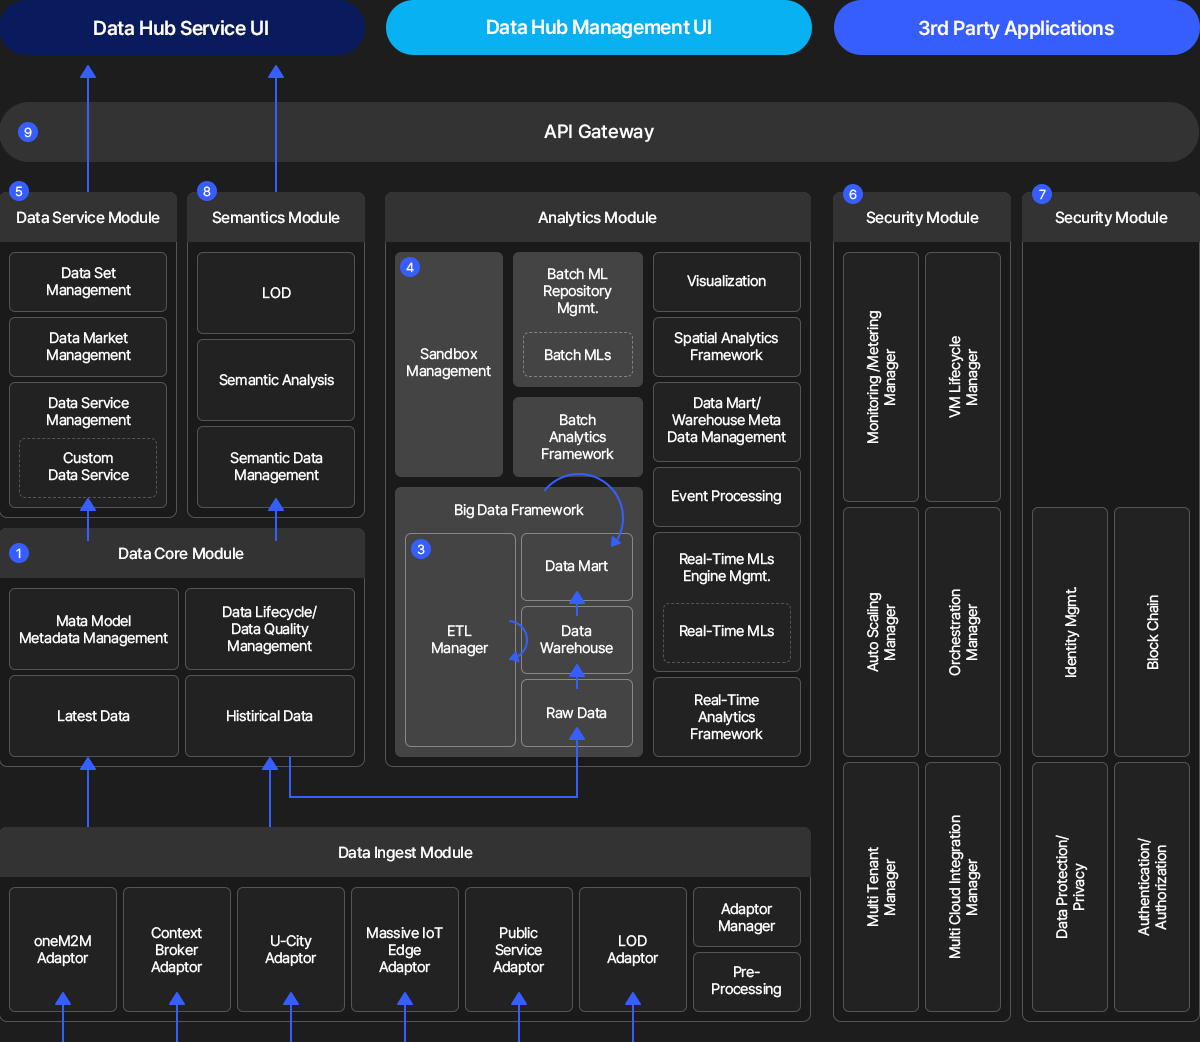The width and height of the screenshot is (1200, 1042).
Task: Click the Visualization box
Action: click(x=727, y=282)
